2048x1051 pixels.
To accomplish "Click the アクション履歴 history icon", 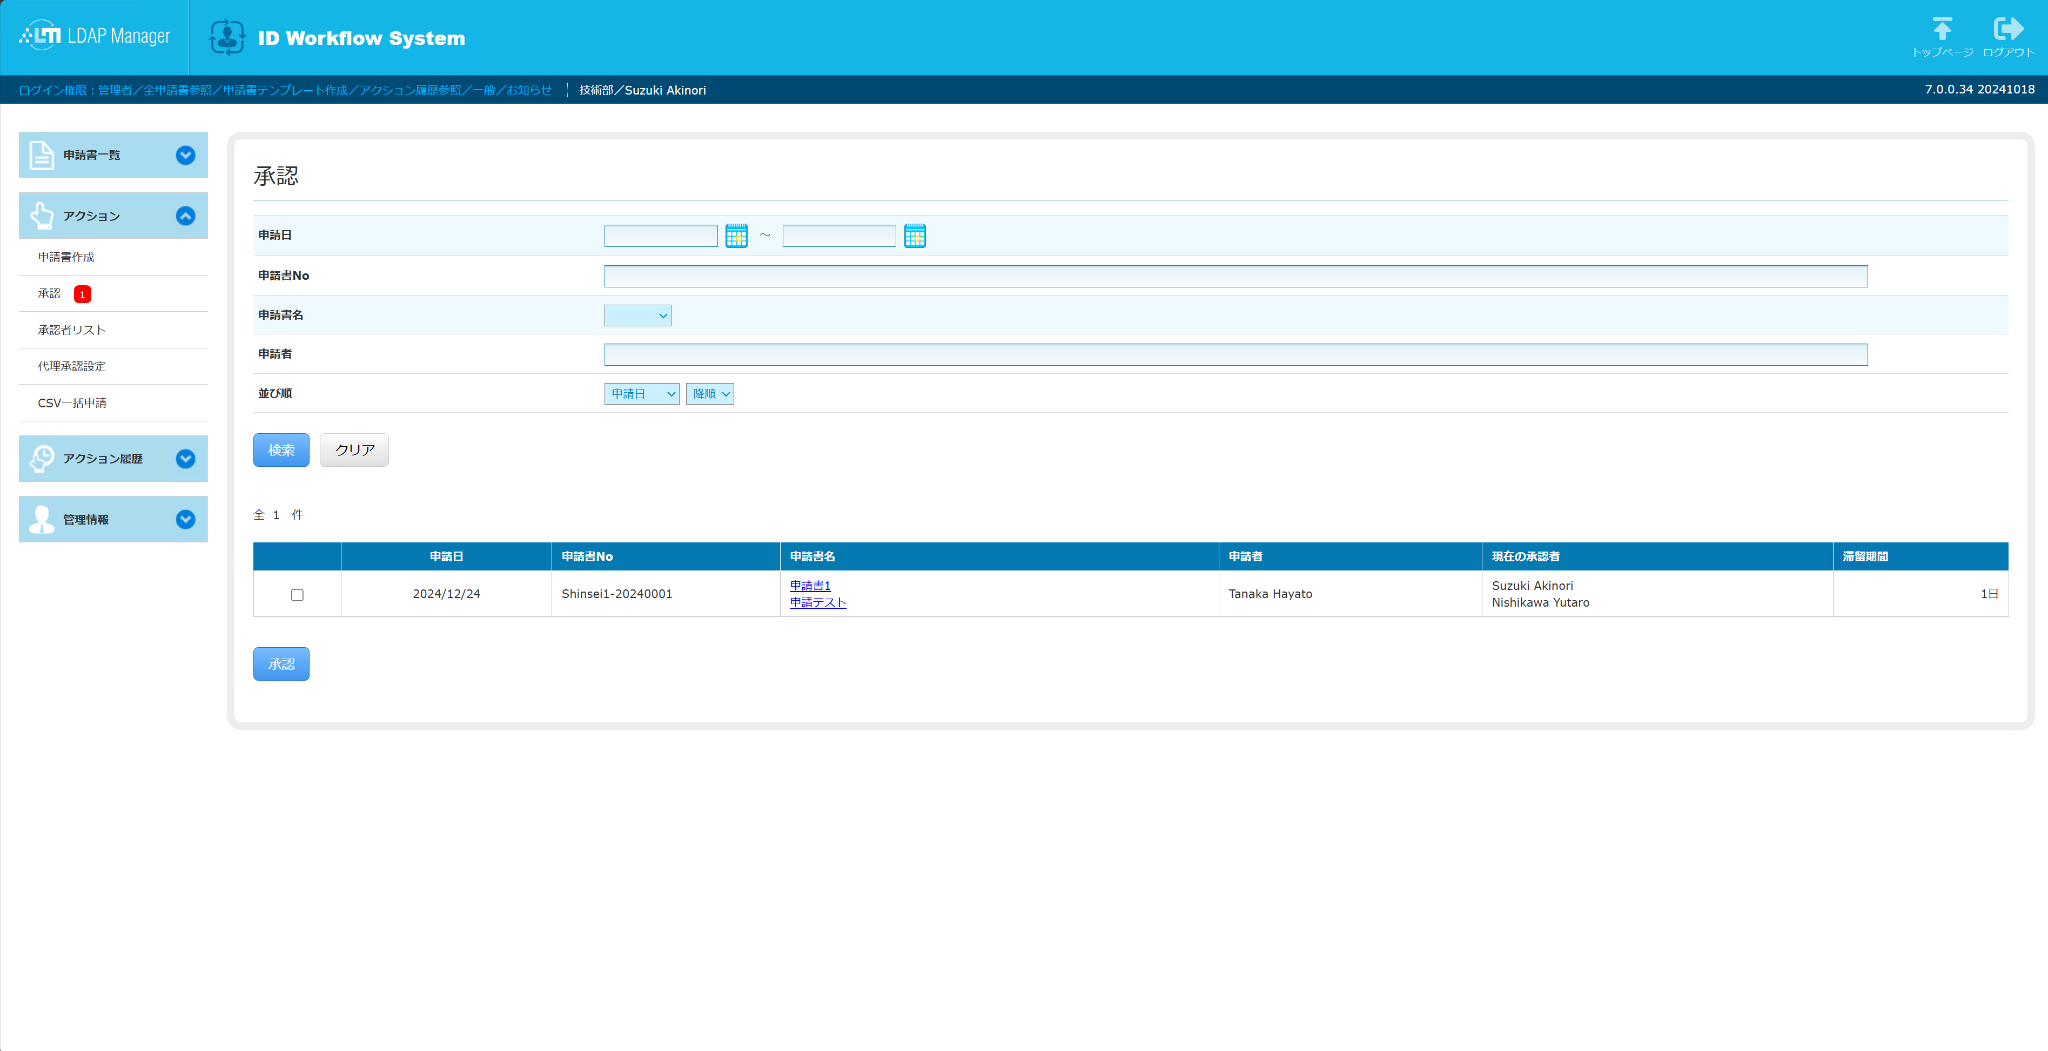I will (42, 459).
